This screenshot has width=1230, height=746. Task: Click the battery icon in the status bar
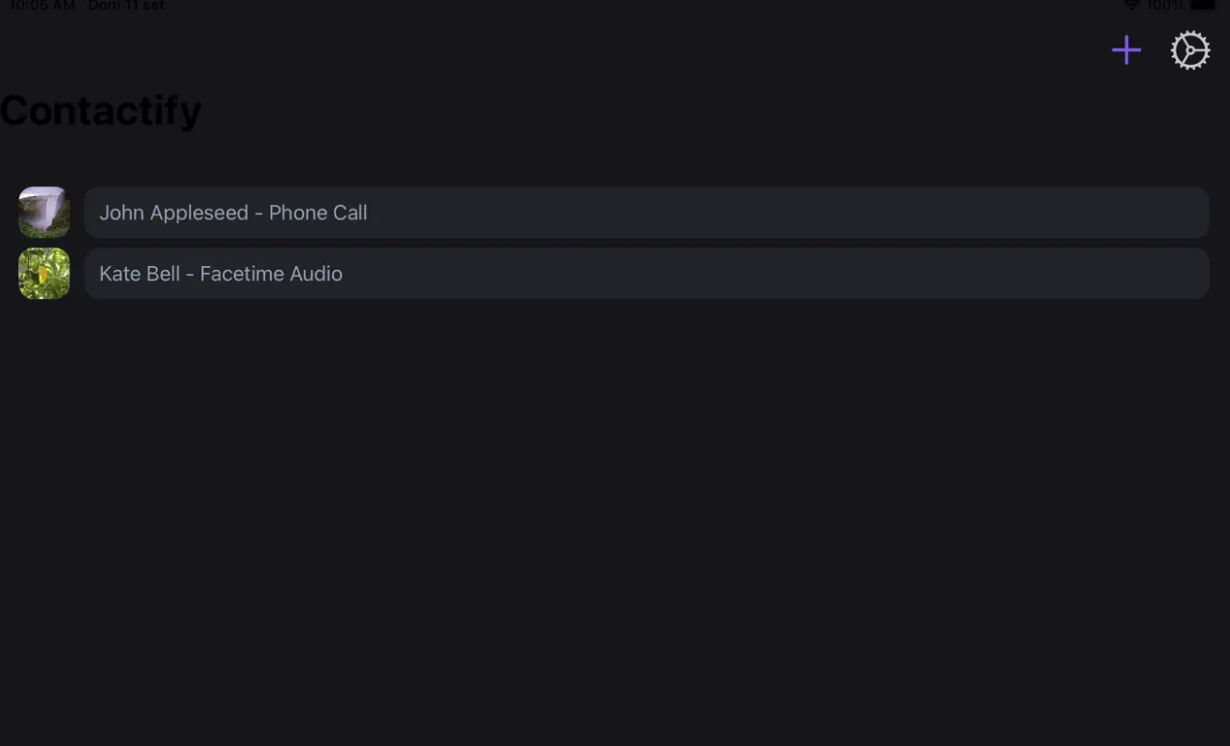click(1203, 6)
